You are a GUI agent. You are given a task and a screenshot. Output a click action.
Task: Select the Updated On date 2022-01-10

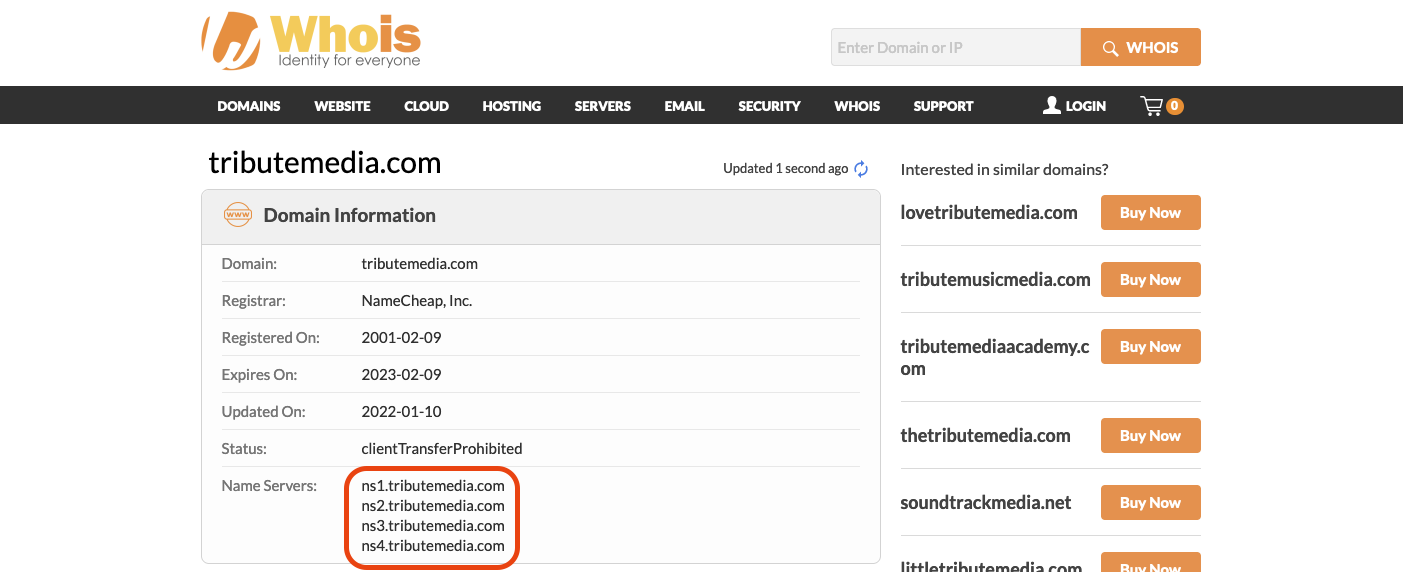click(x=401, y=411)
